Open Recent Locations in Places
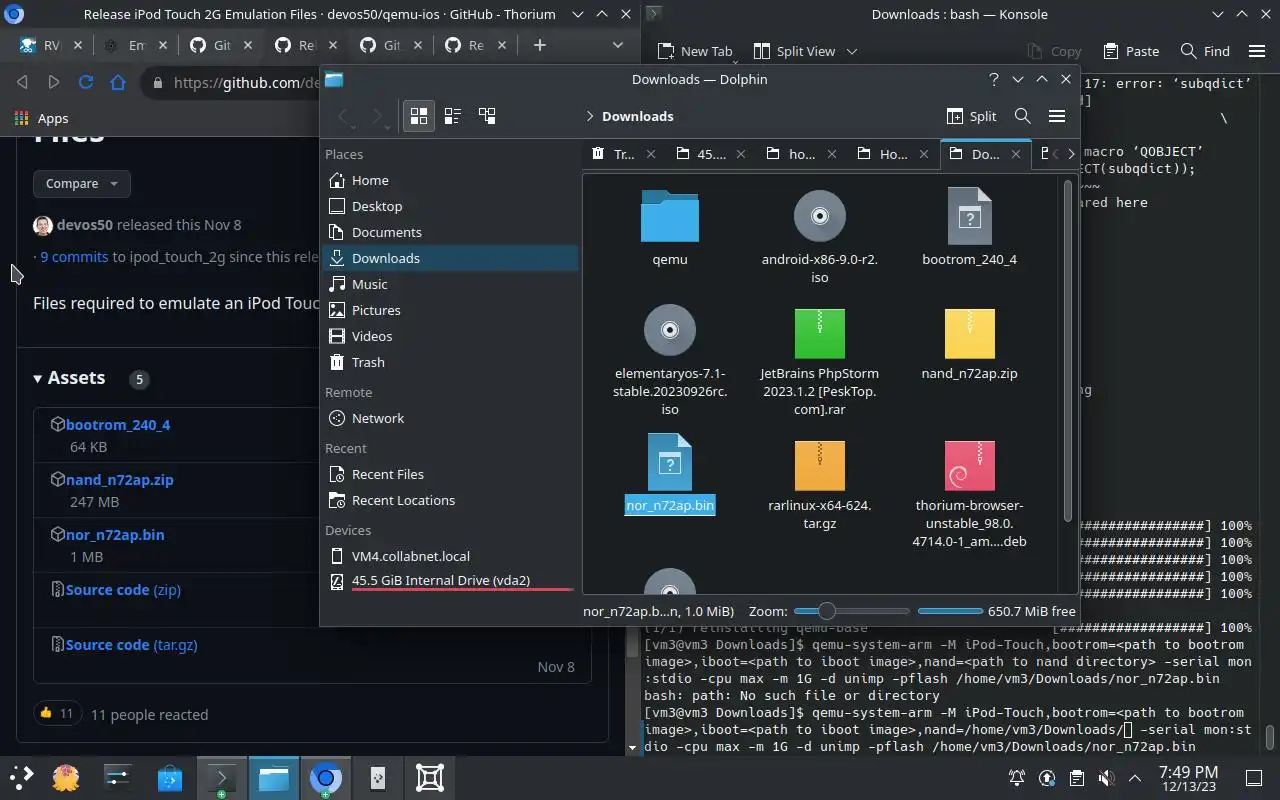 [450, 500]
